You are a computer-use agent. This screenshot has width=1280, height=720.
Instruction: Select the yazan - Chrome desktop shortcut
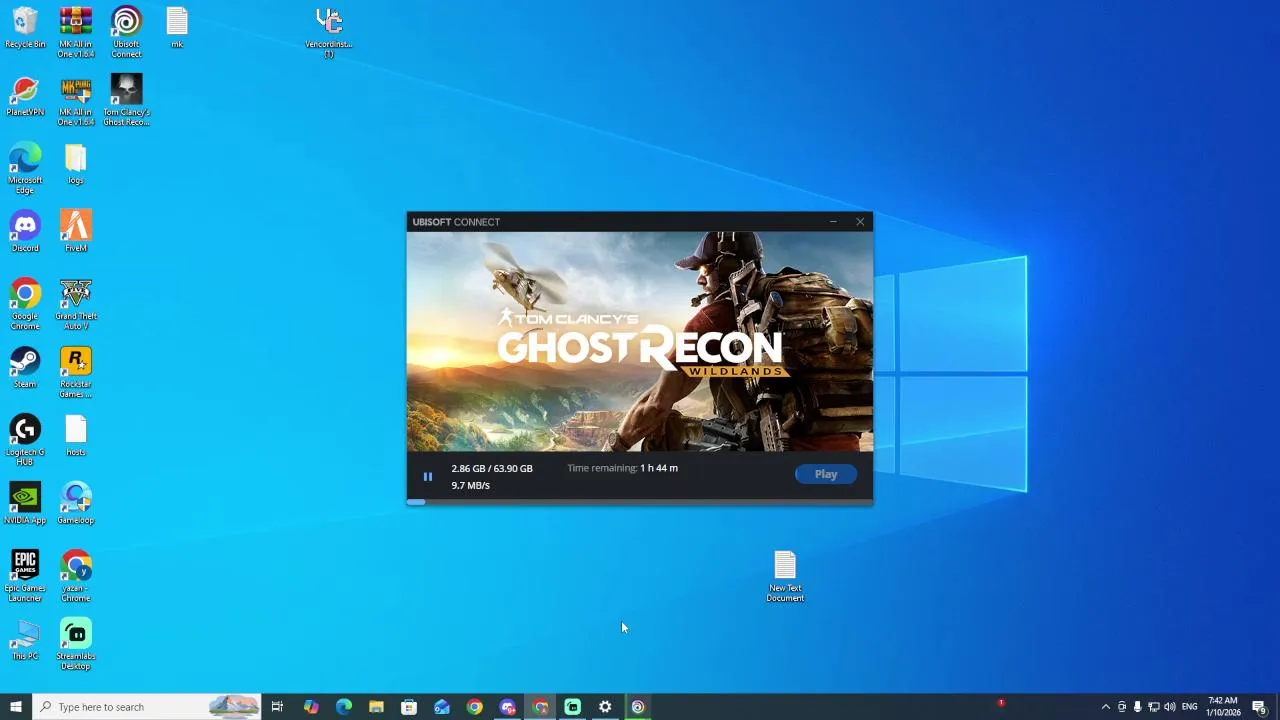(76, 576)
